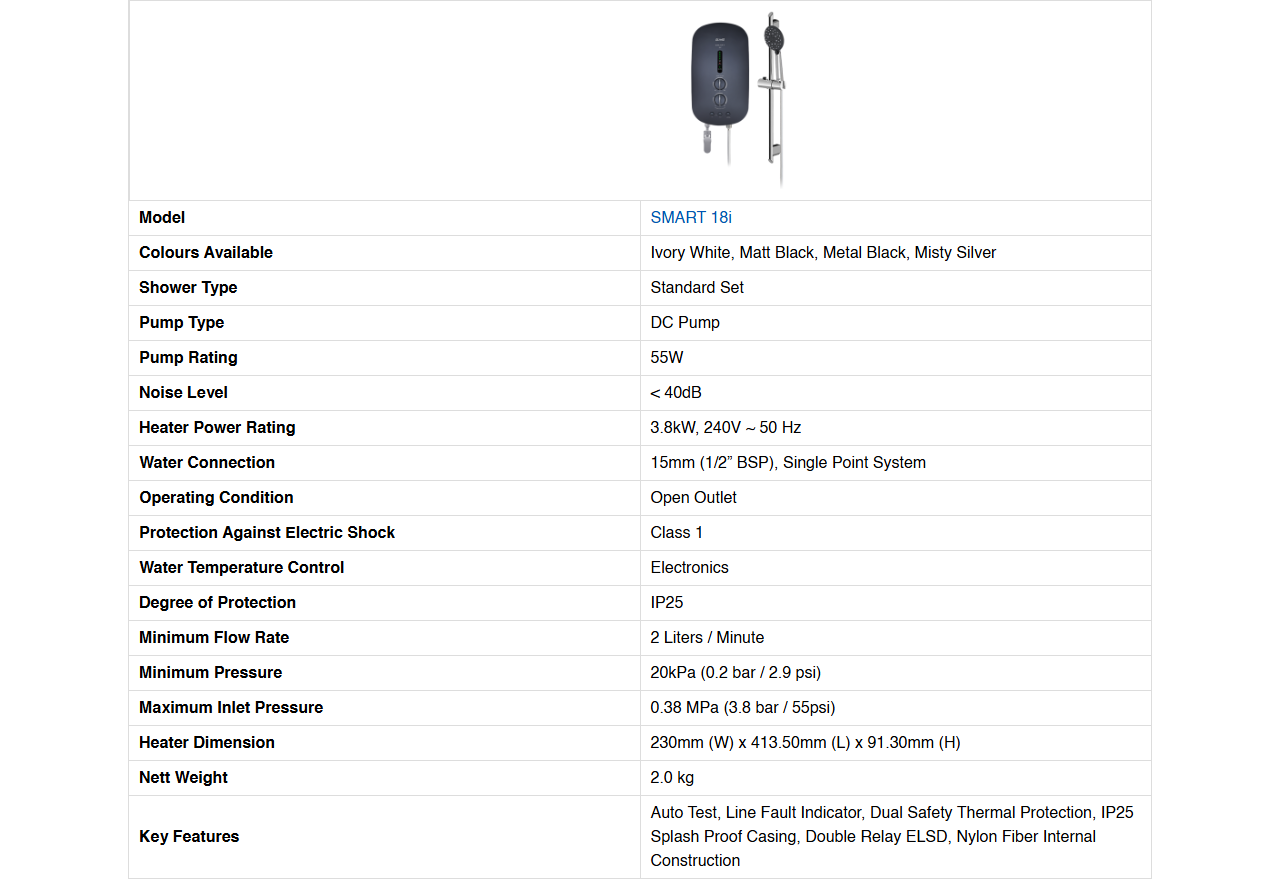The height and width of the screenshot is (879, 1280).
Task: Click the Noise Level row label
Action: 183,392
